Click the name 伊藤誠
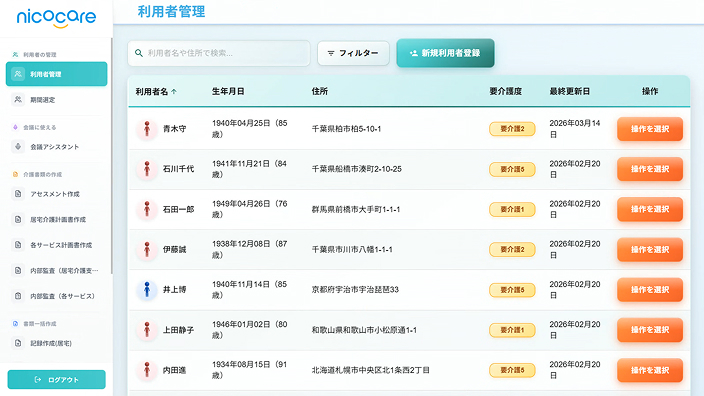The image size is (704, 396). [x=175, y=250]
